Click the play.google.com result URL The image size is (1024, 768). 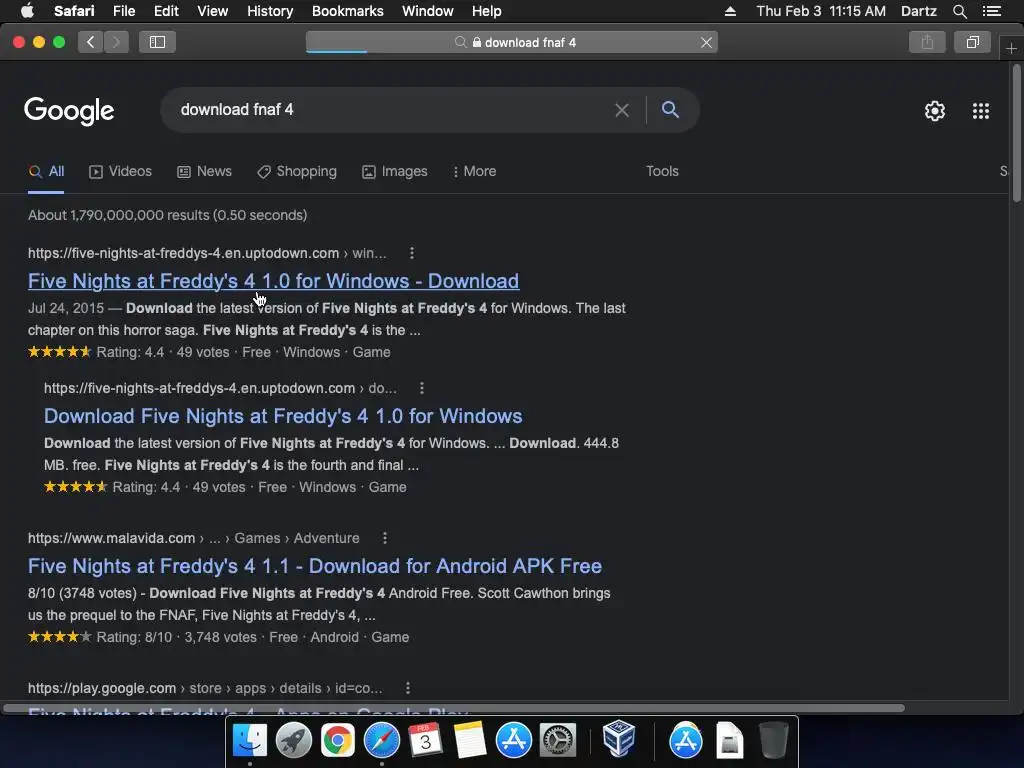pyautogui.click(x=205, y=688)
